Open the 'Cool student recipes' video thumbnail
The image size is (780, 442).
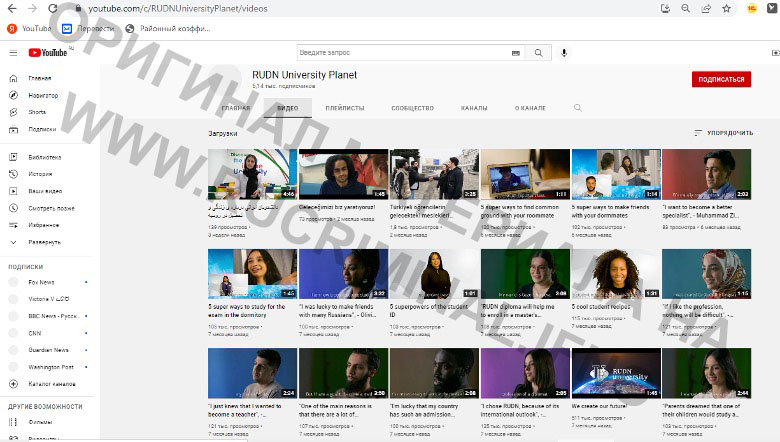tap(615, 274)
